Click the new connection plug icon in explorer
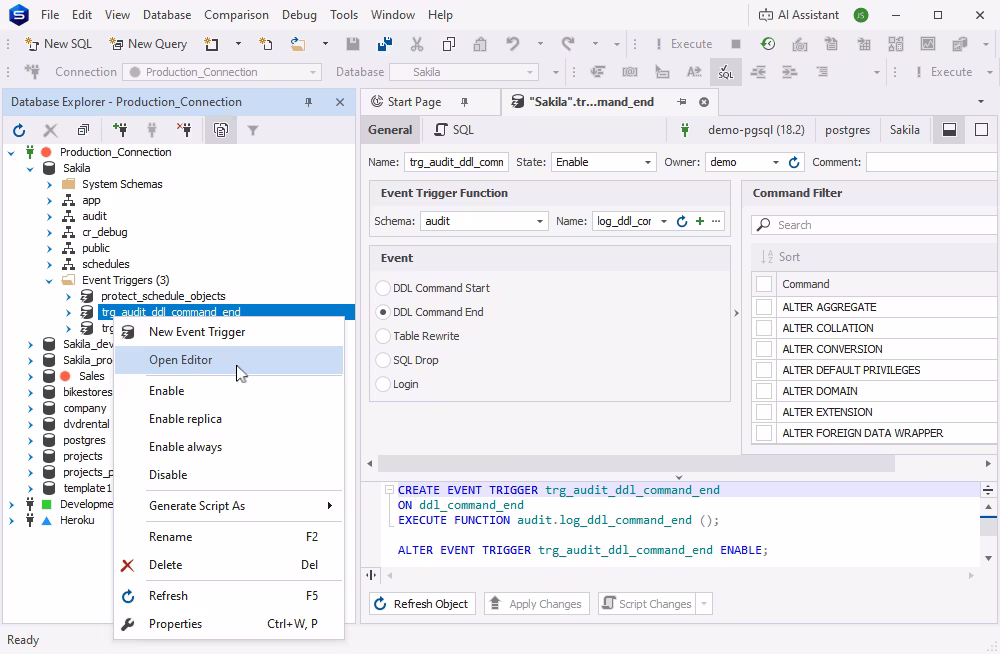 coord(120,130)
